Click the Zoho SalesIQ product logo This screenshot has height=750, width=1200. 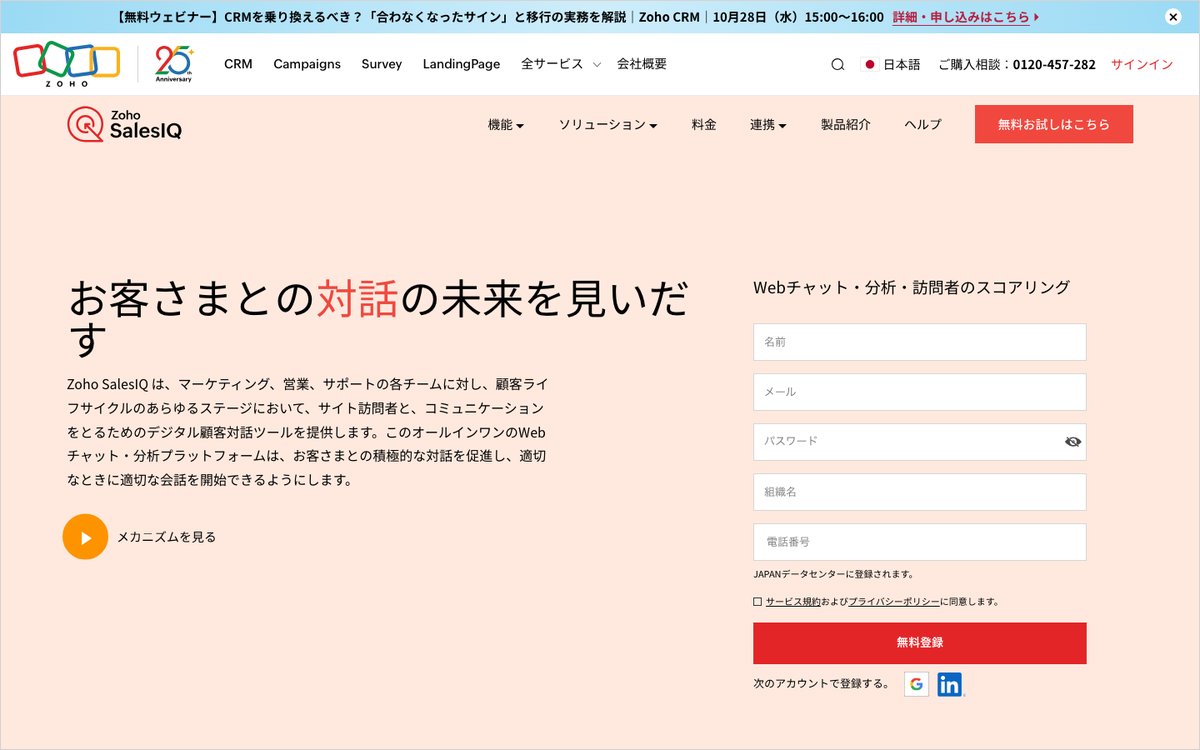(x=125, y=124)
